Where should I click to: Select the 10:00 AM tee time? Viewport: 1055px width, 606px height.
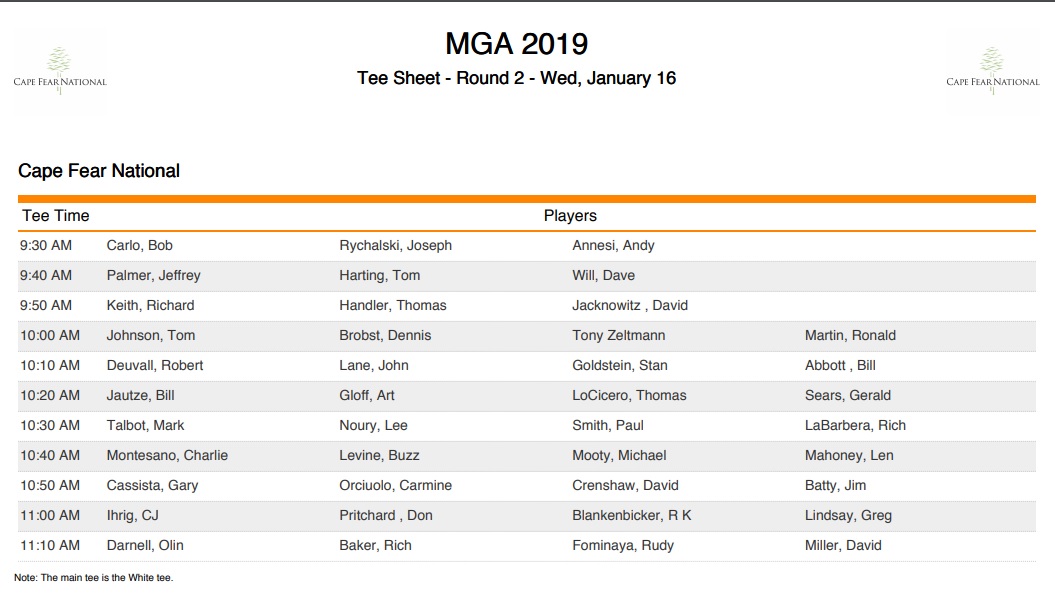(x=50, y=335)
